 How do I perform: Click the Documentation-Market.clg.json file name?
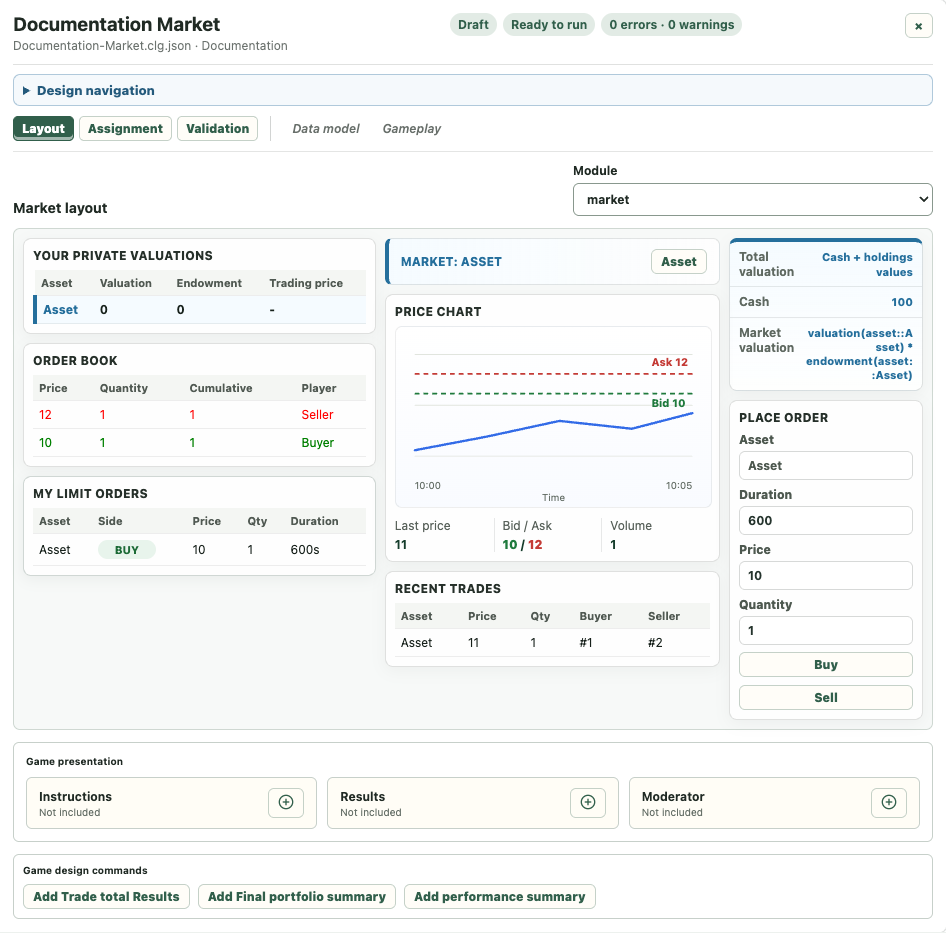tap(102, 46)
